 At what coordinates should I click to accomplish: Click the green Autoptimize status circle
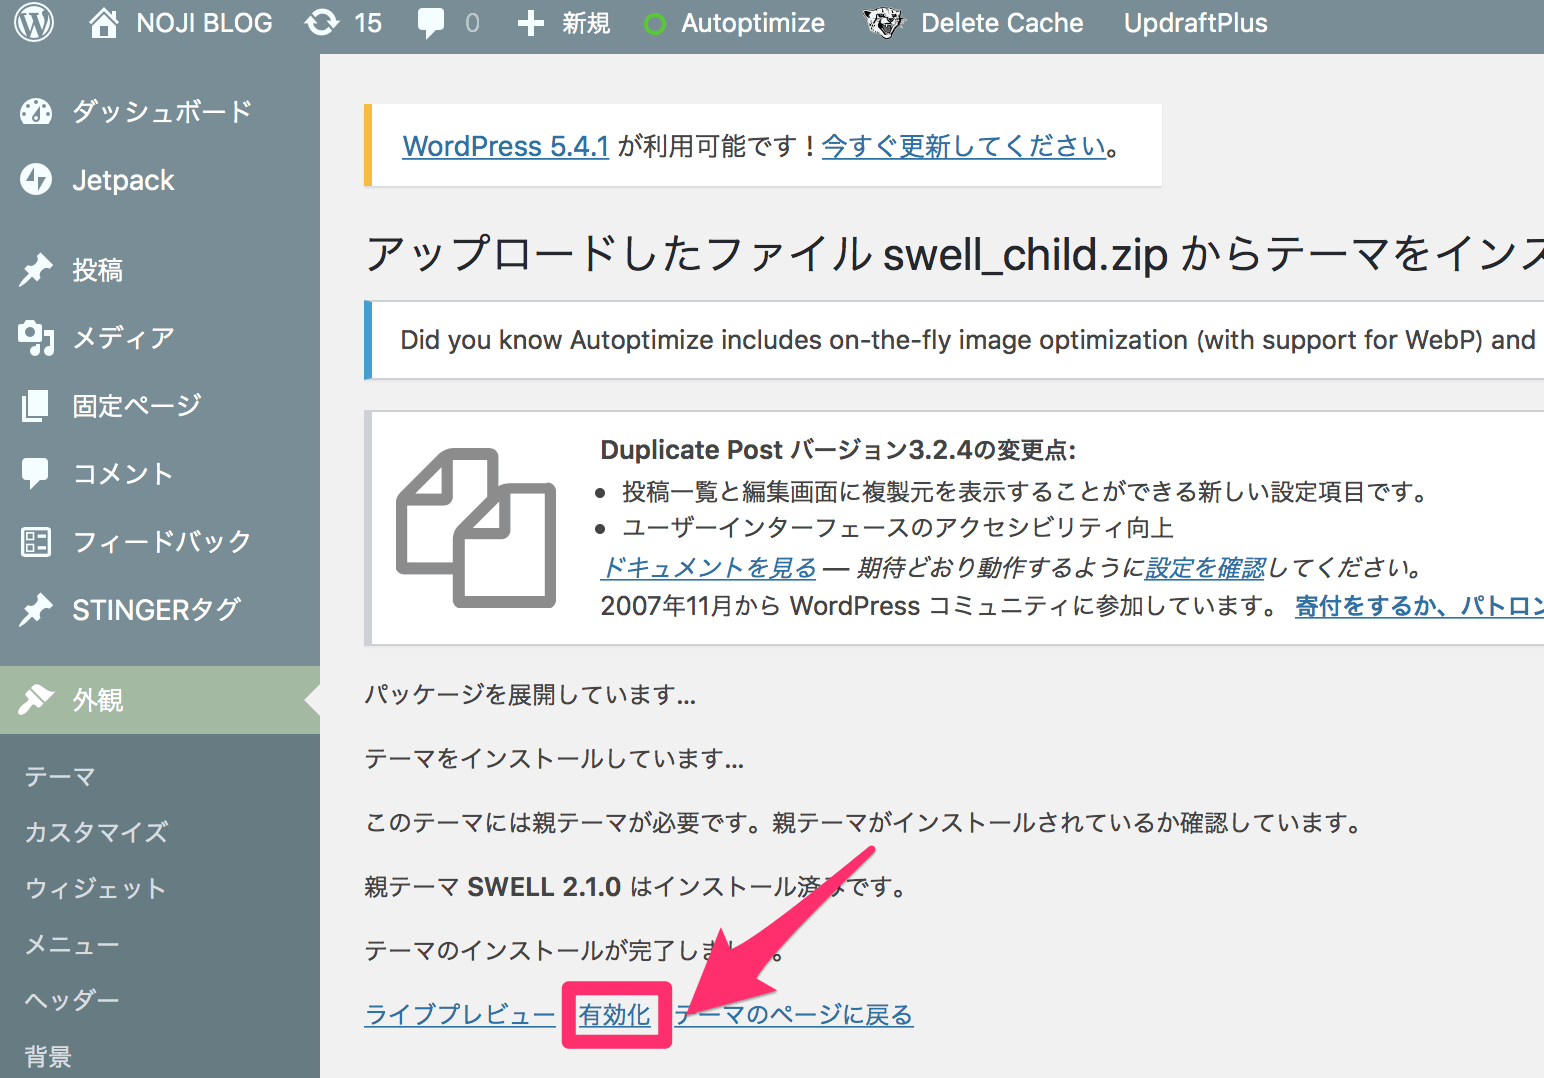pos(655,24)
